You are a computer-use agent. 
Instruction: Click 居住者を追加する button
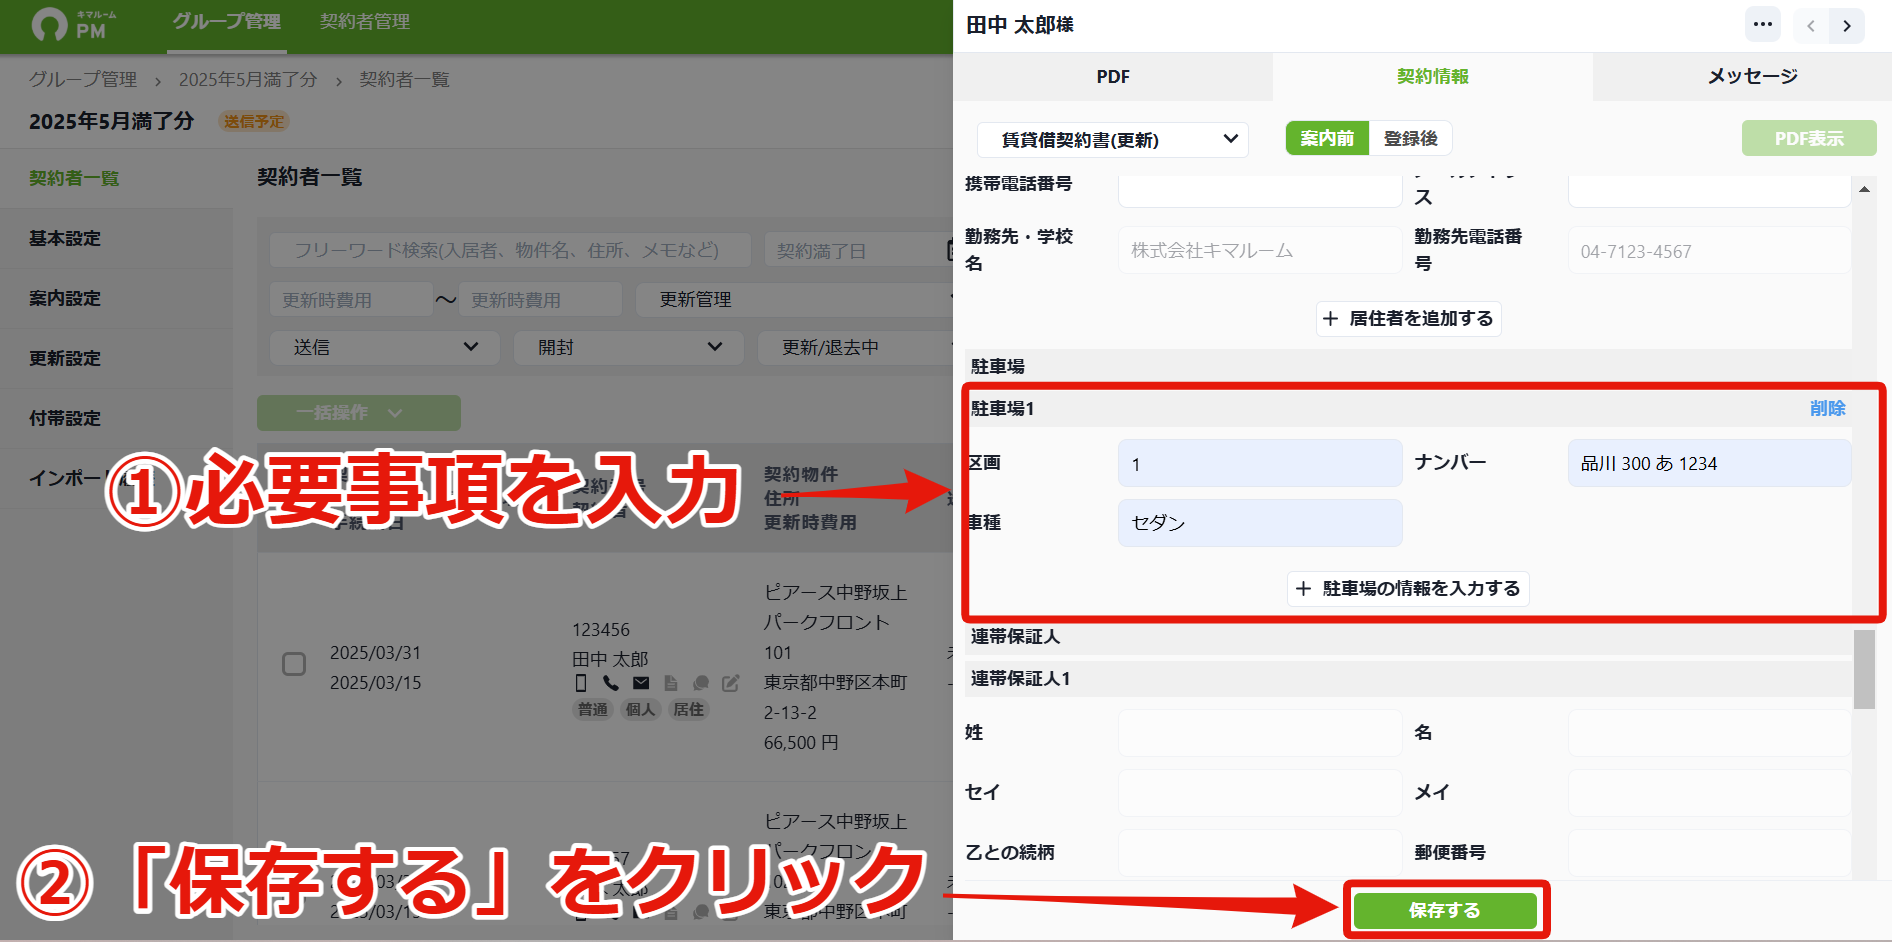[1408, 318]
